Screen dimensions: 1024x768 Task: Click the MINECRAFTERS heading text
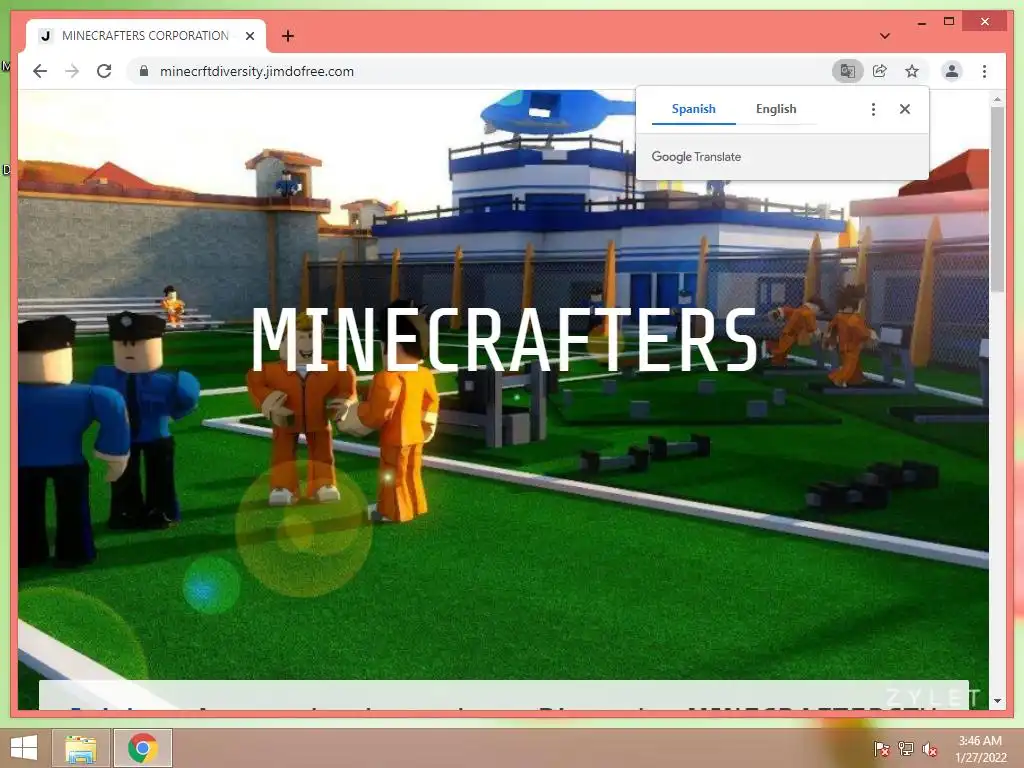(x=505, y=340)
